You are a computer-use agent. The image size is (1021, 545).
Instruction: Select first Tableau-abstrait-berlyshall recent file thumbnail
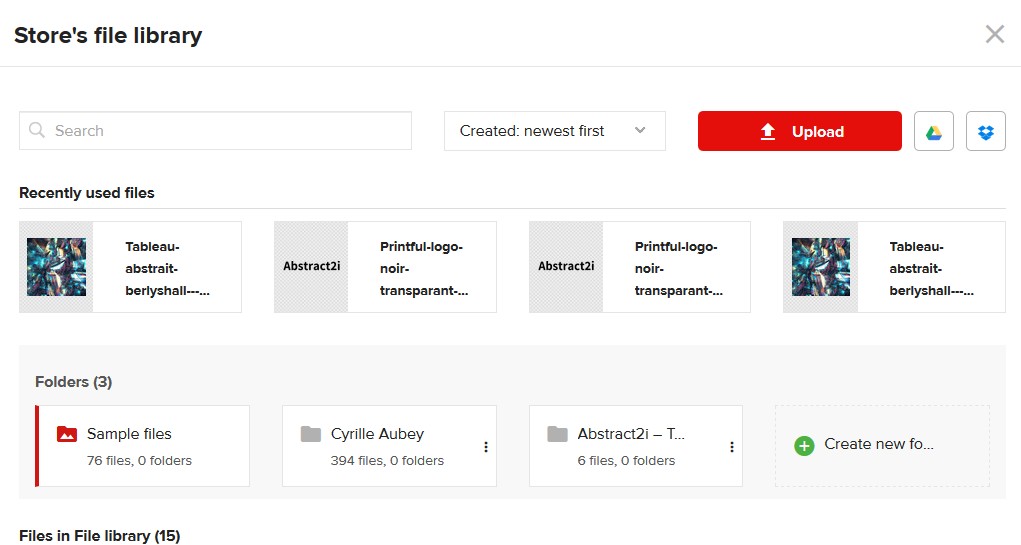tap(57, 267)
